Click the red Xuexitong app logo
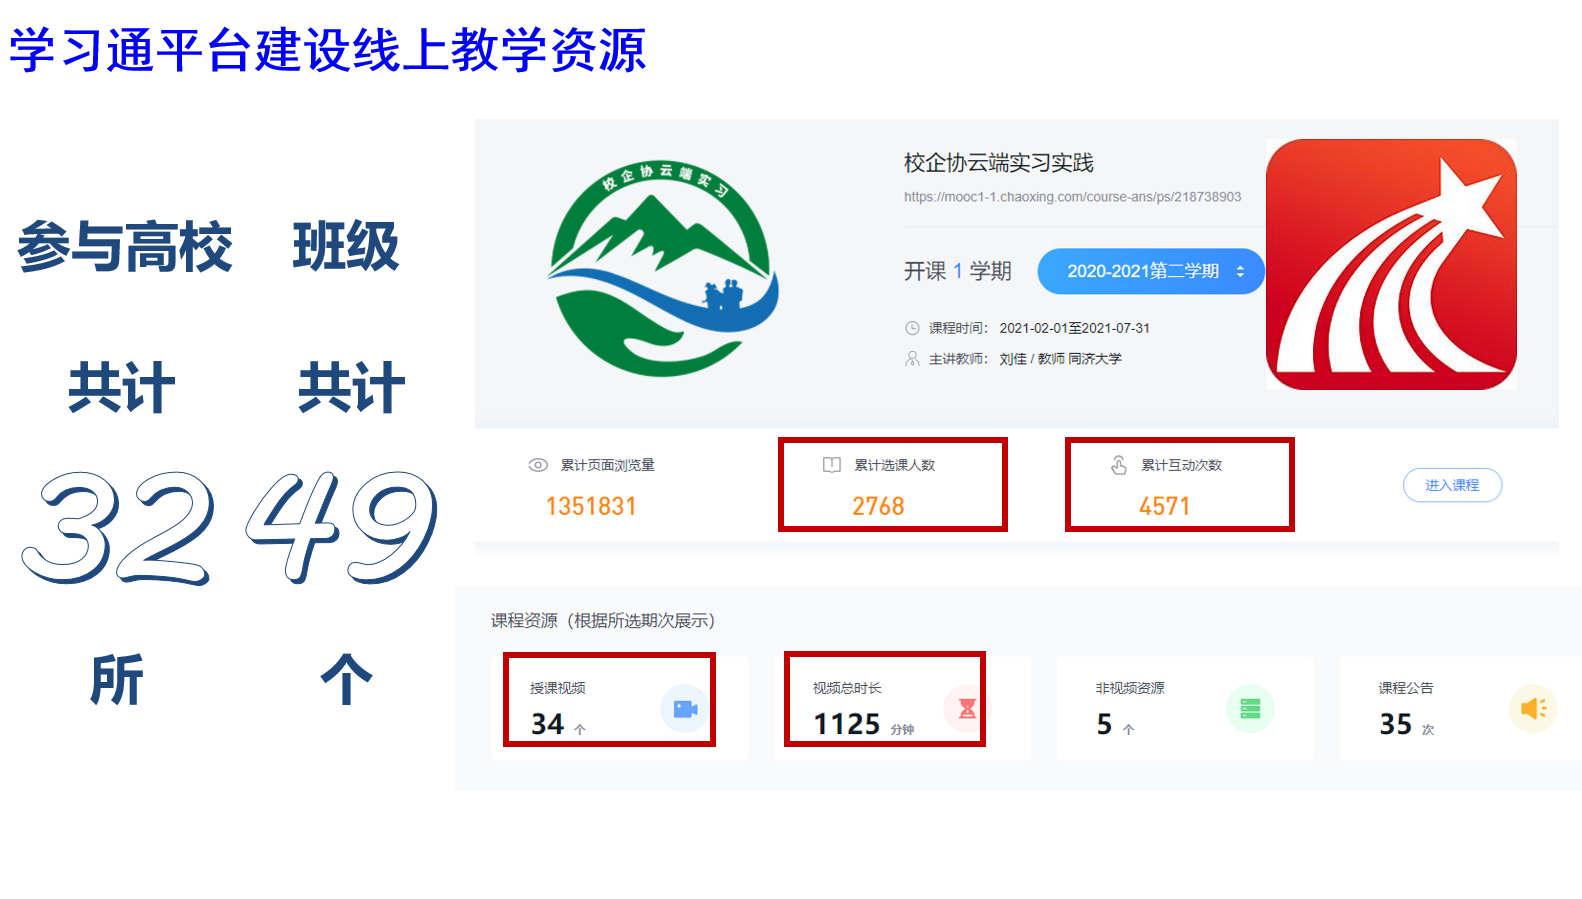The height and width of the screenshot is (899, 1582). 1391,265
